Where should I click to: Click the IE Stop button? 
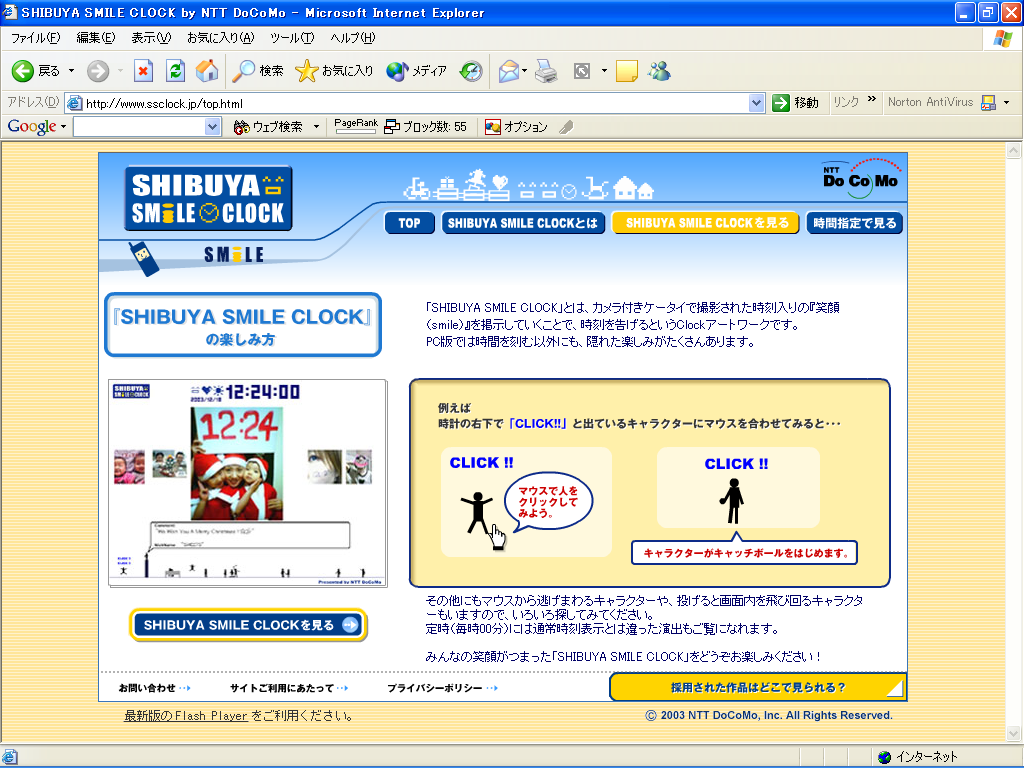tap(143, 71)
